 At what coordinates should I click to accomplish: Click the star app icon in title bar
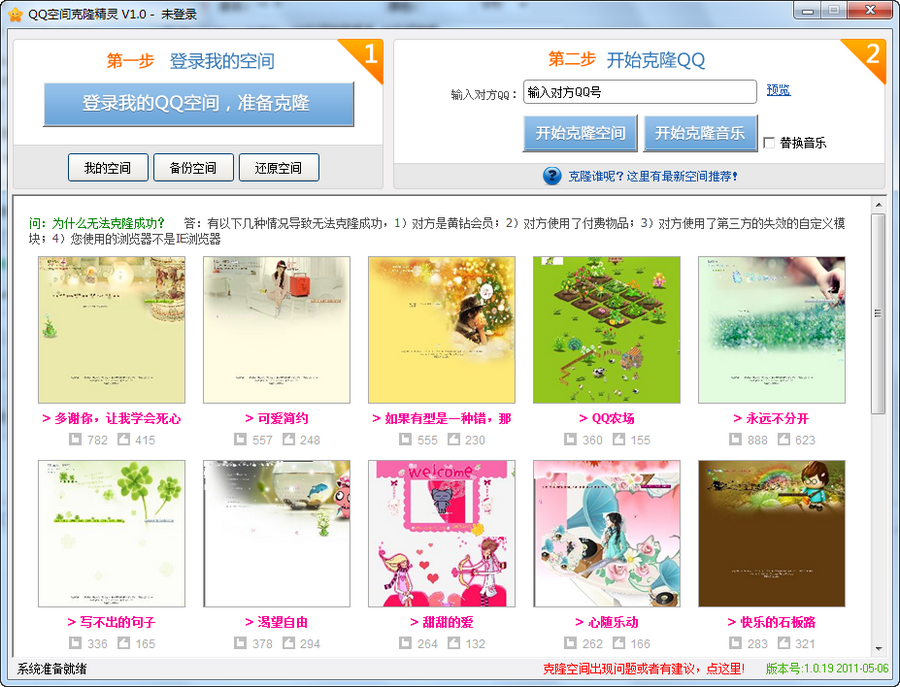(x=15, y=14)
